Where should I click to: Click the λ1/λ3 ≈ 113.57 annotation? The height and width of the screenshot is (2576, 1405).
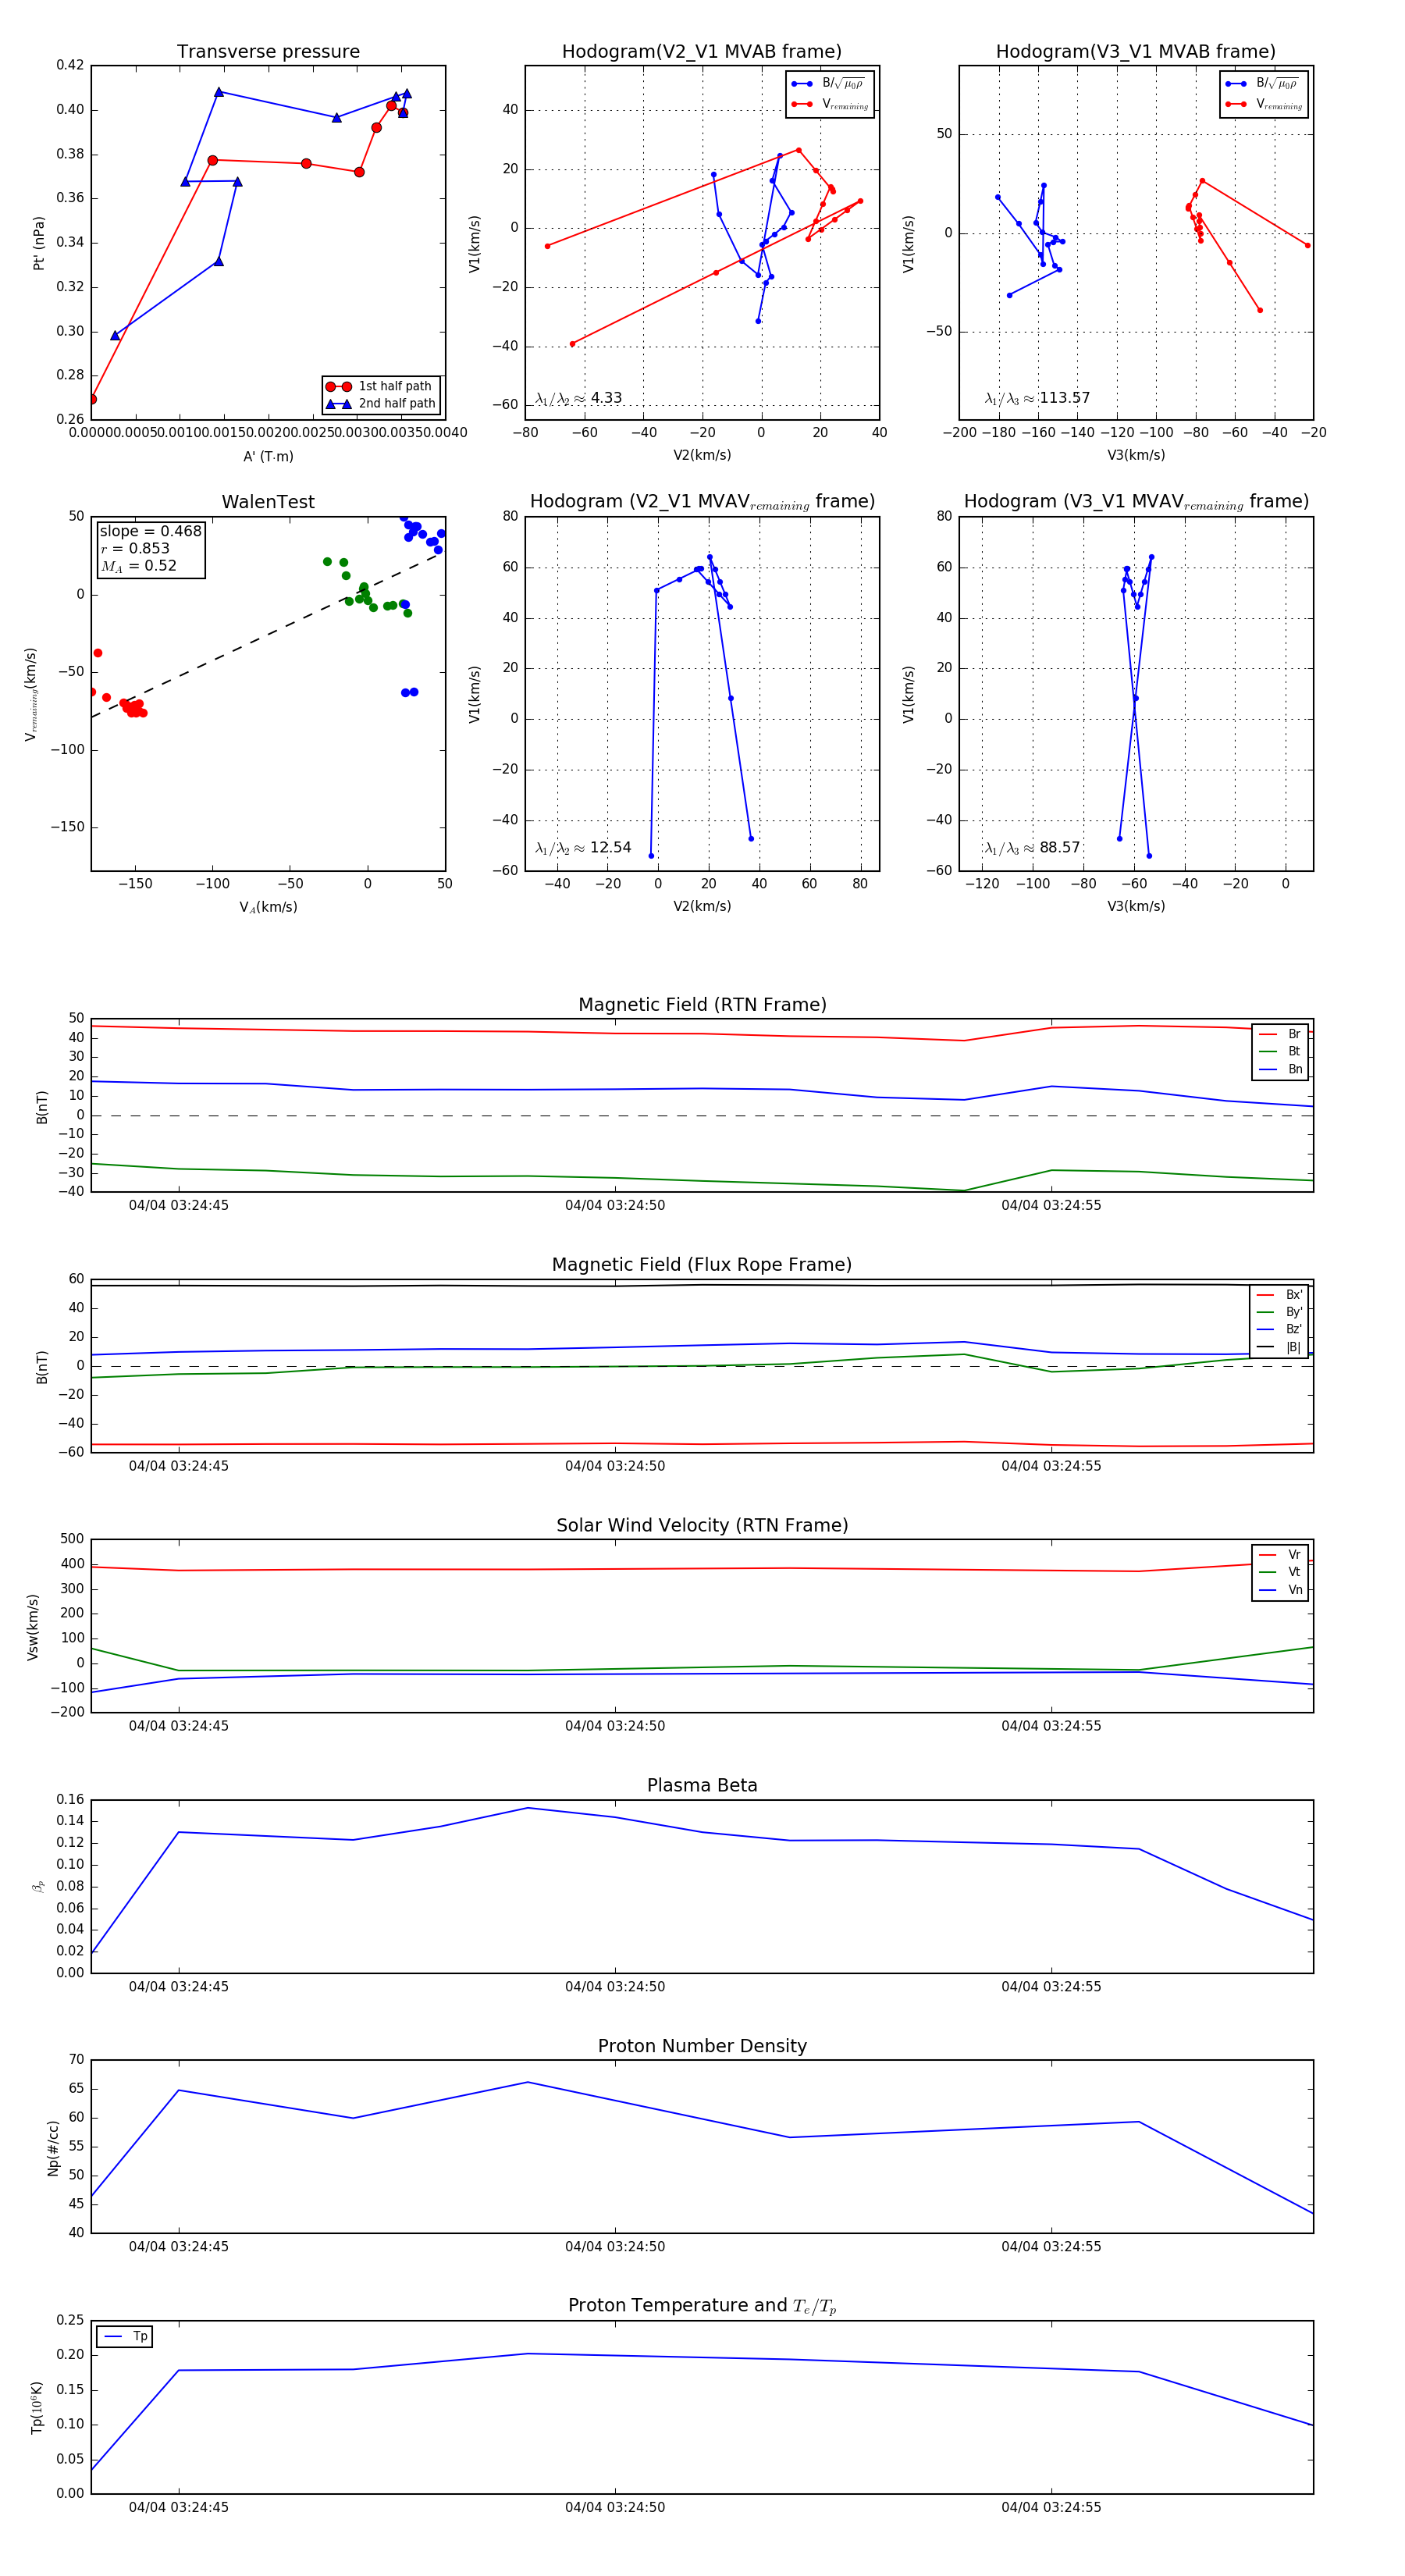1037,398
